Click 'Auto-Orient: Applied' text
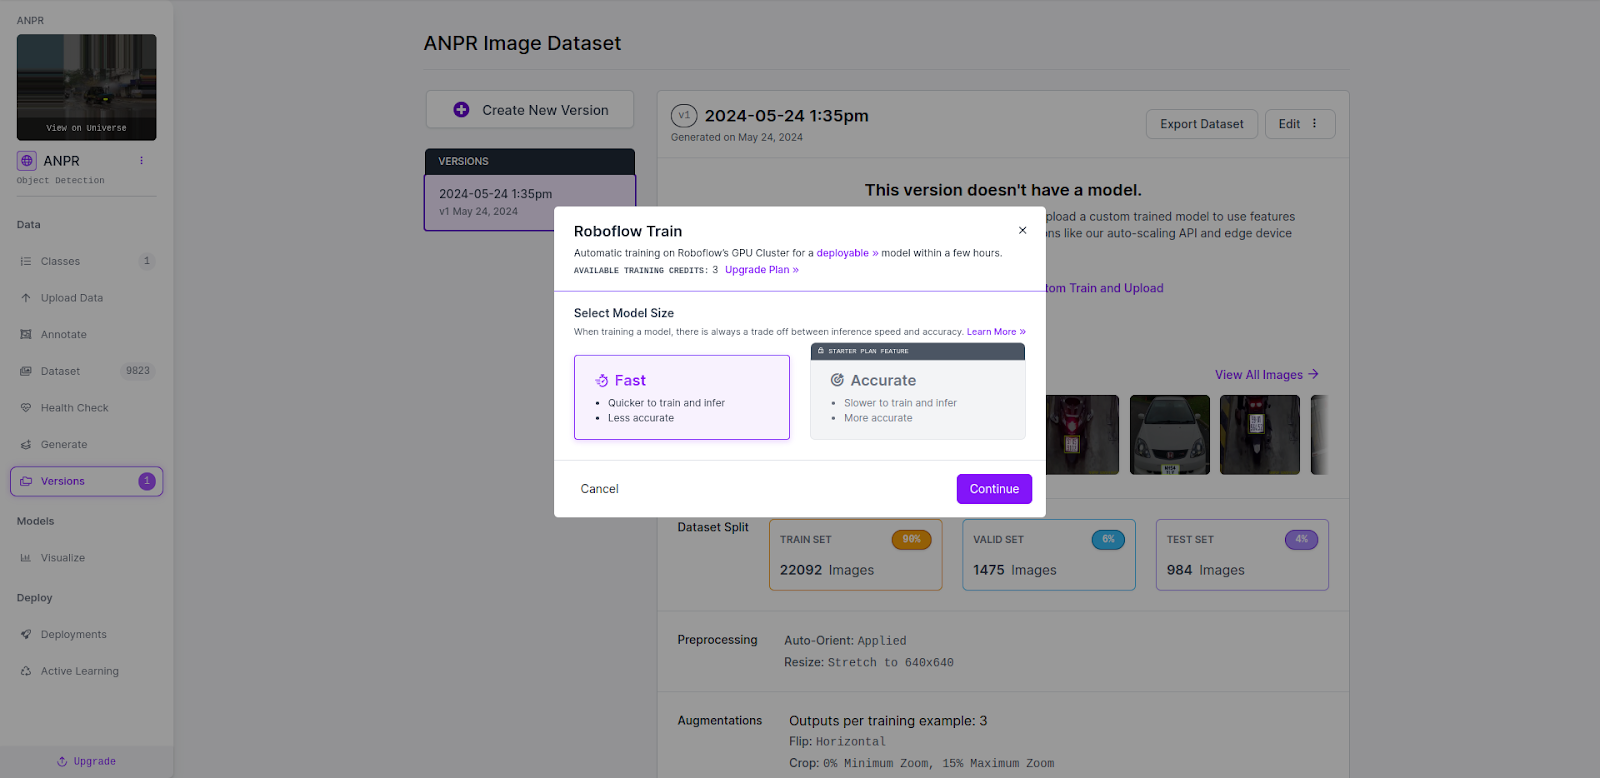 (845, 640)
